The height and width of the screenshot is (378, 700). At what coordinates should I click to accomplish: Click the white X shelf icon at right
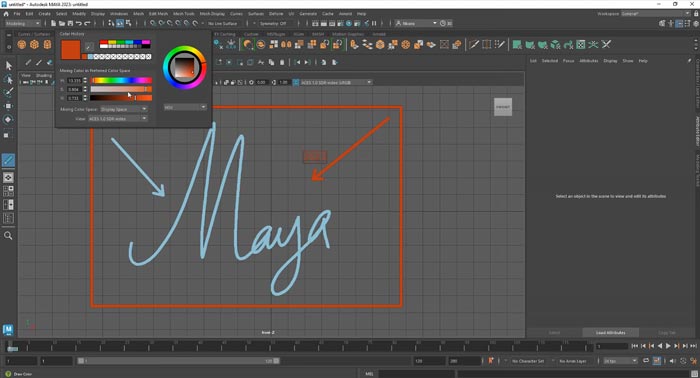tap(606, 44)
